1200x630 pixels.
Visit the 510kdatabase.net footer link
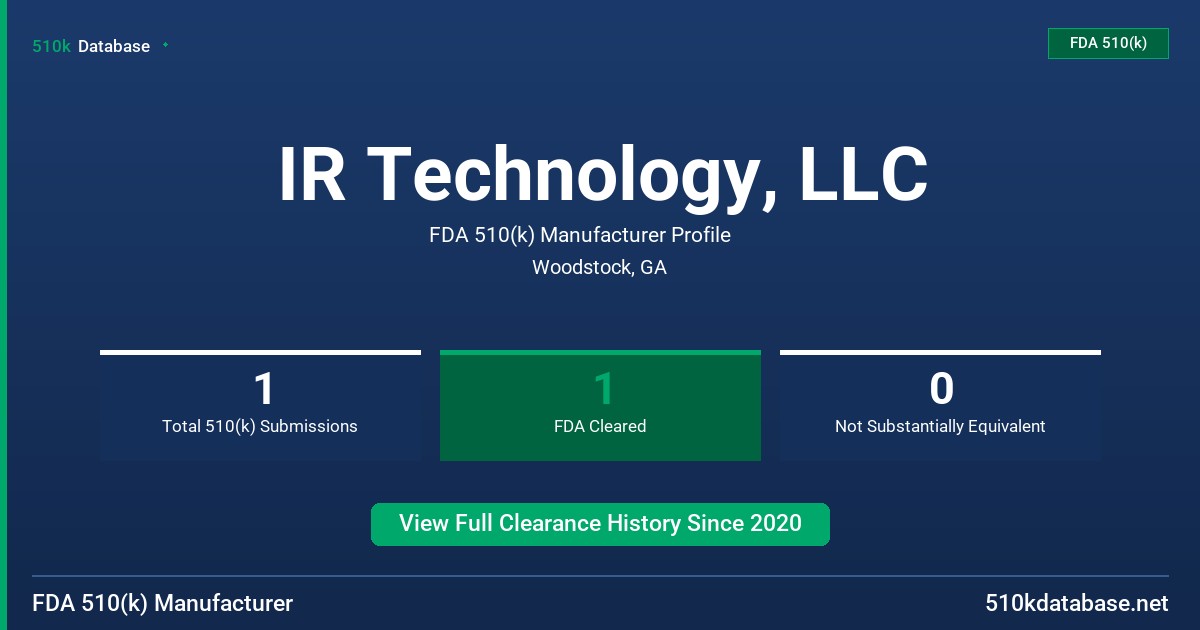[1076, 604]
